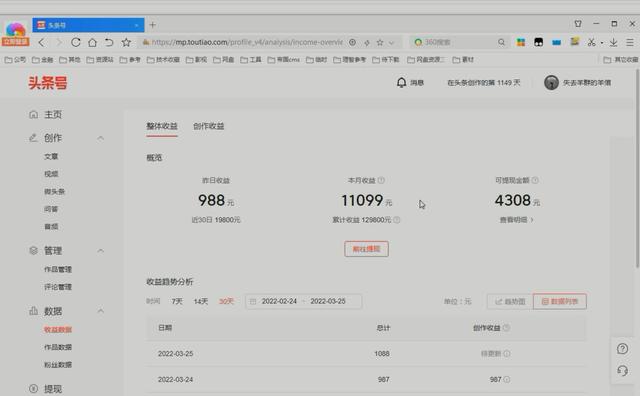This screenshot has width=640, height=396.
Task: Open the browser home page icon
Action: [x=92, y=42]
